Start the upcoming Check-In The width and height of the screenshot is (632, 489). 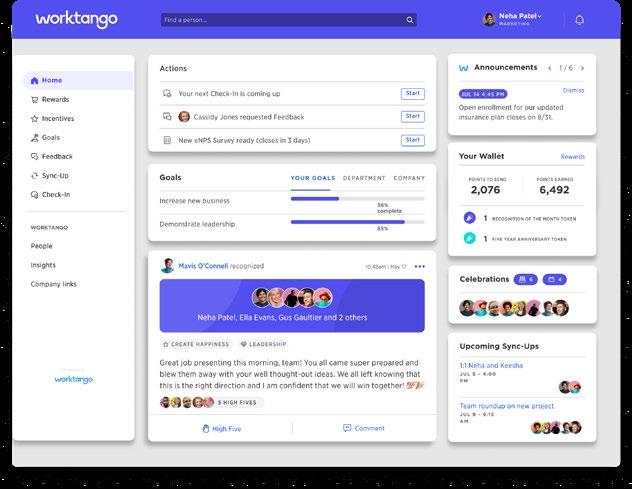(413, 94)
